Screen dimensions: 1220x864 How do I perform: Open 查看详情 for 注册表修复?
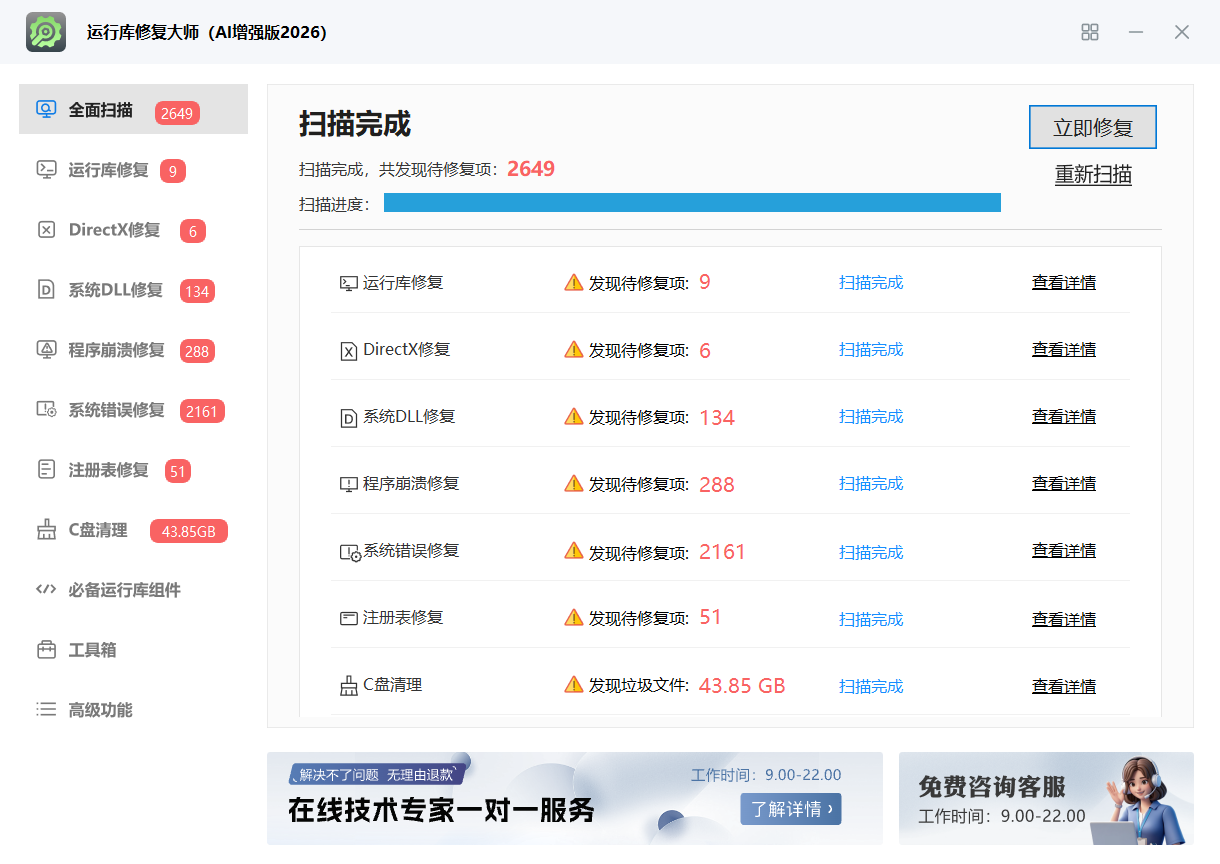(x=1064, y=619)
